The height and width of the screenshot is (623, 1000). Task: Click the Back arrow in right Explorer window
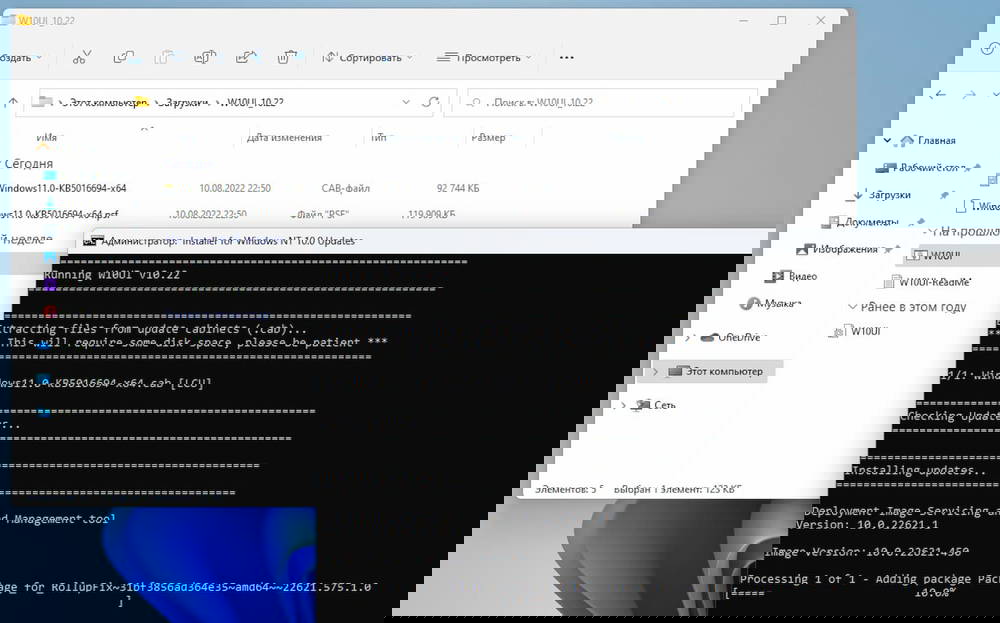click(941, 94)
